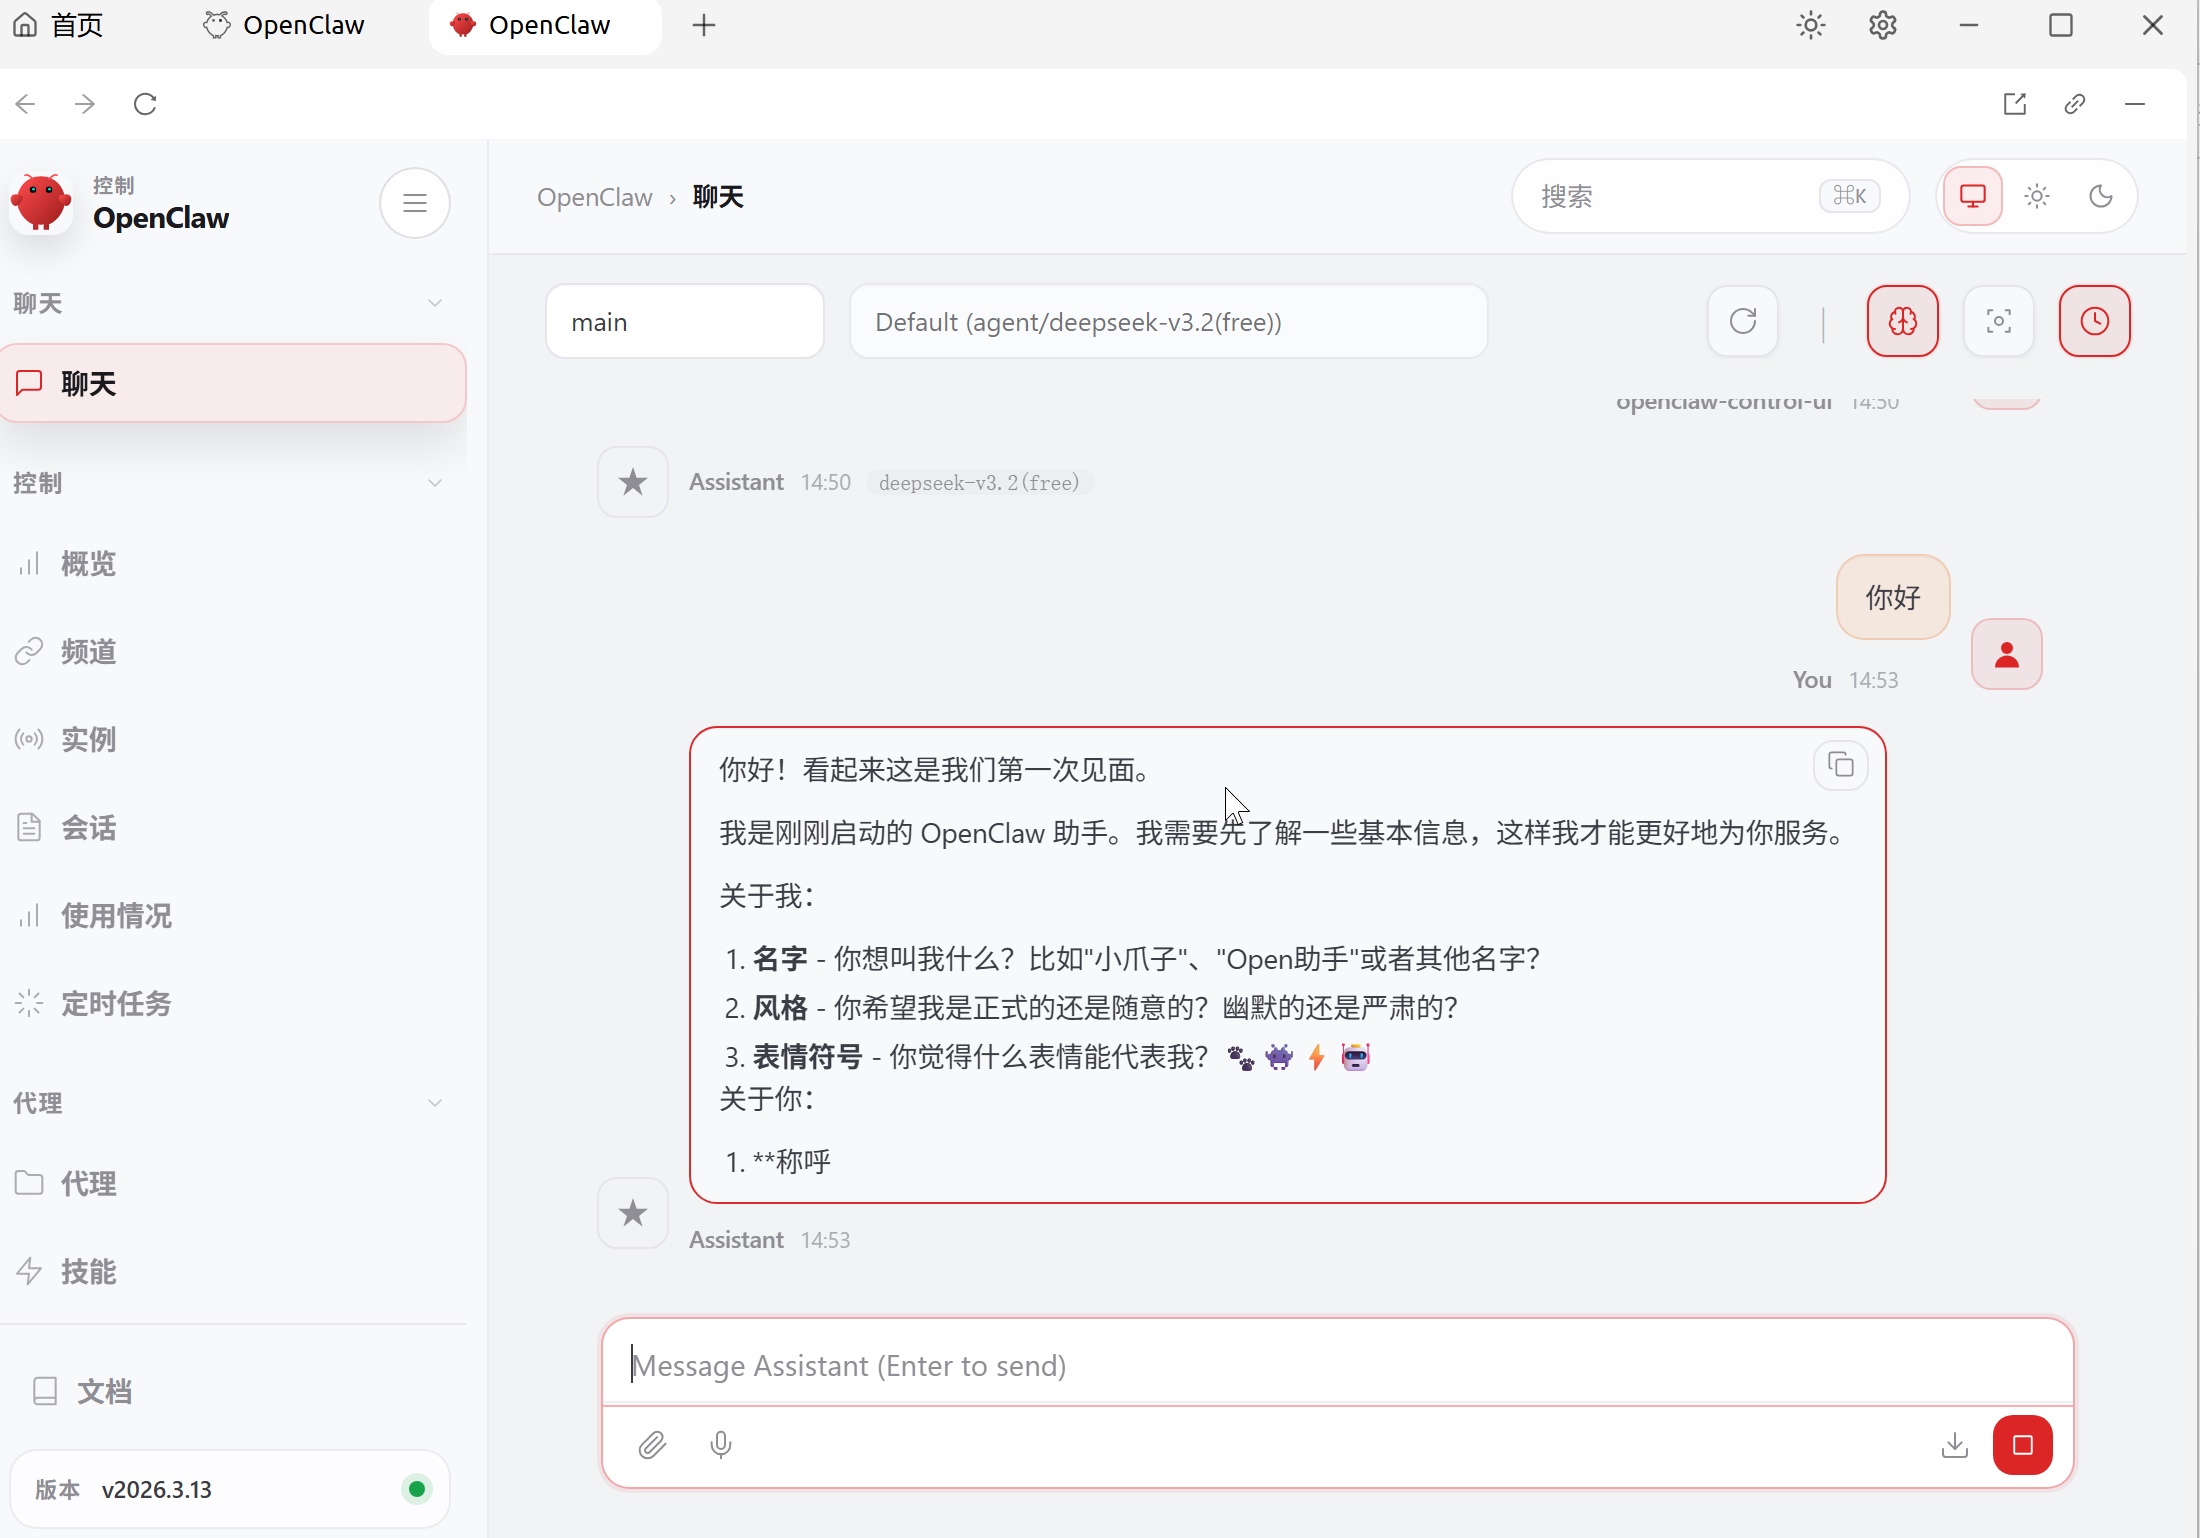This screenshot has width=2200, height=1538.
Task: Click the OpenClaw breadcrumb link
Action: pos(594,197)
